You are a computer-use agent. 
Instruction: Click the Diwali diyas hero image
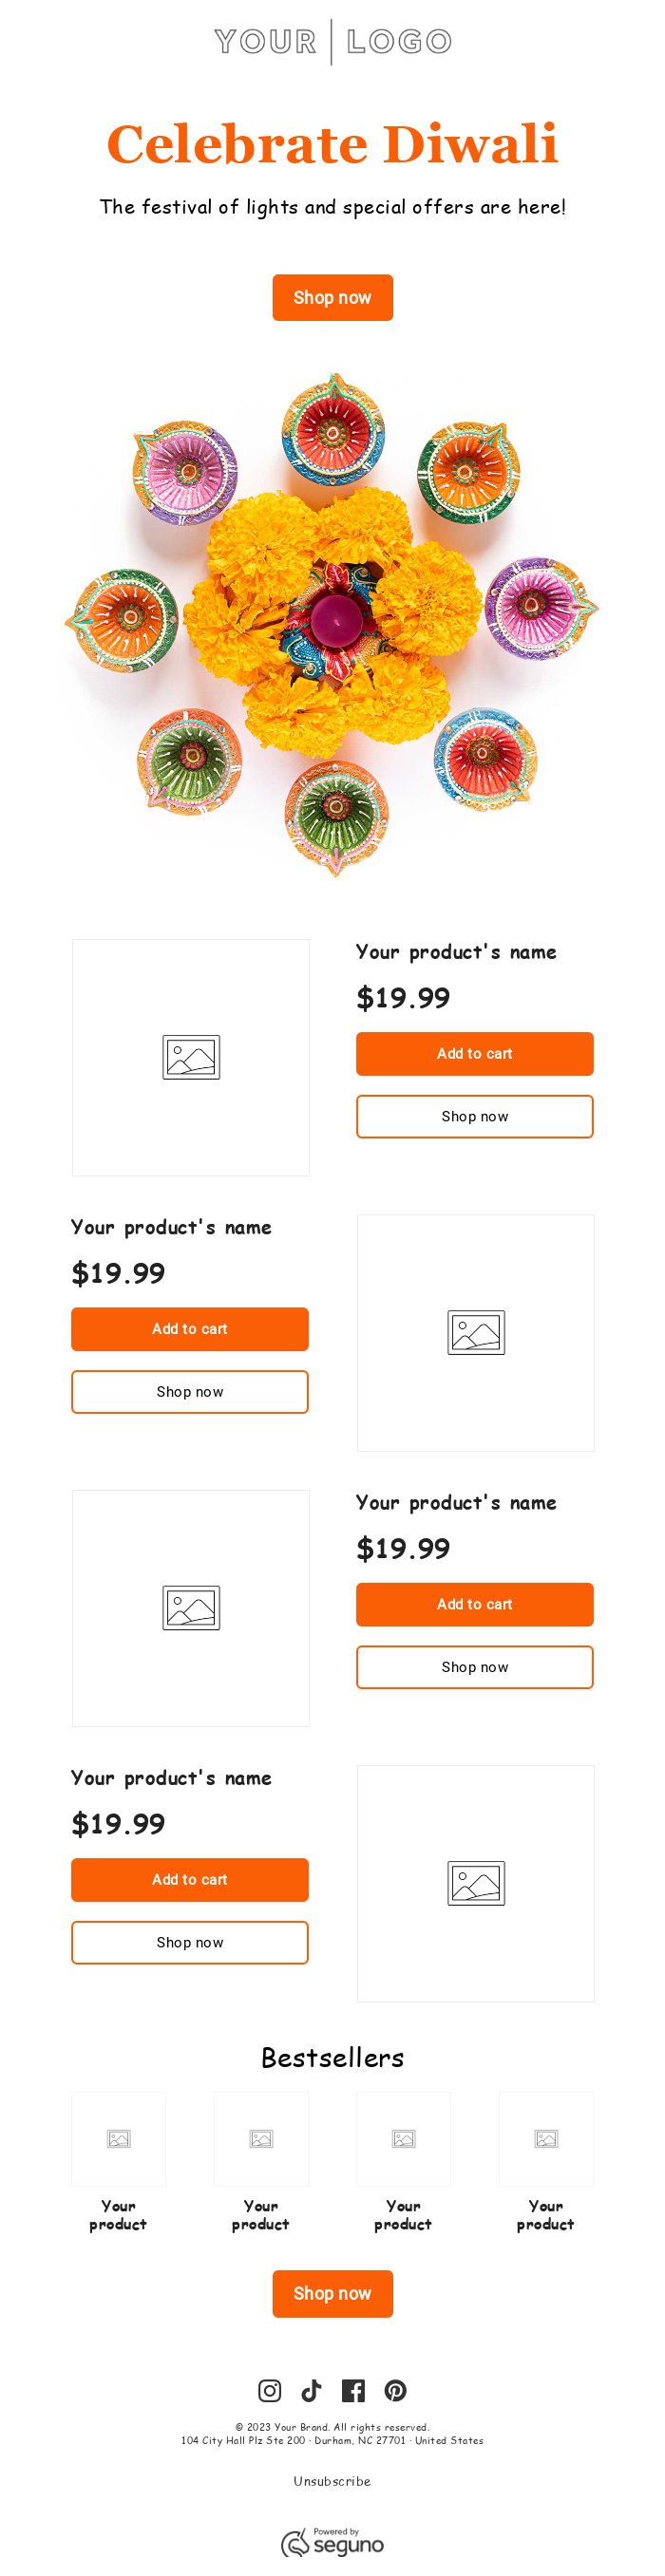pyautogui.click(x=332, y=625)
